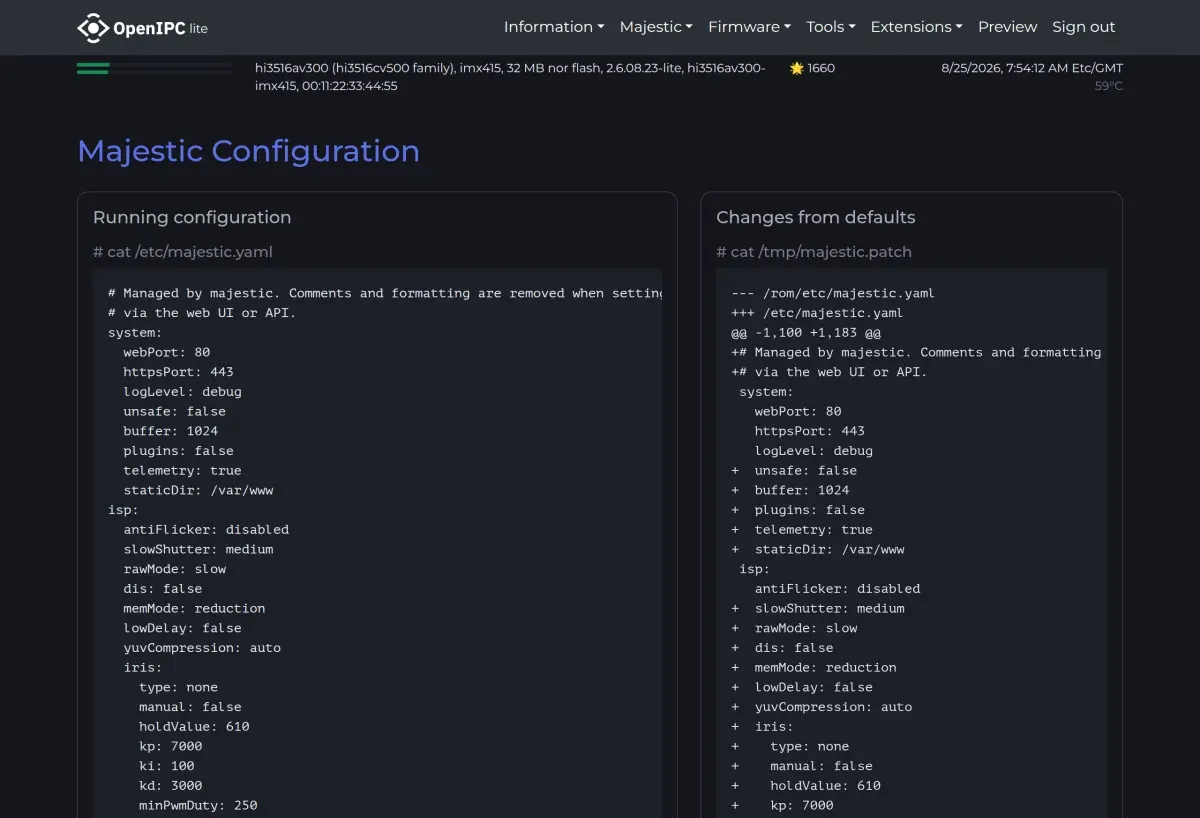This screenshot has width=1200, height=818.
Task: Click '+ buffer: 1024' diff line
Action: [x=790, y=490]
